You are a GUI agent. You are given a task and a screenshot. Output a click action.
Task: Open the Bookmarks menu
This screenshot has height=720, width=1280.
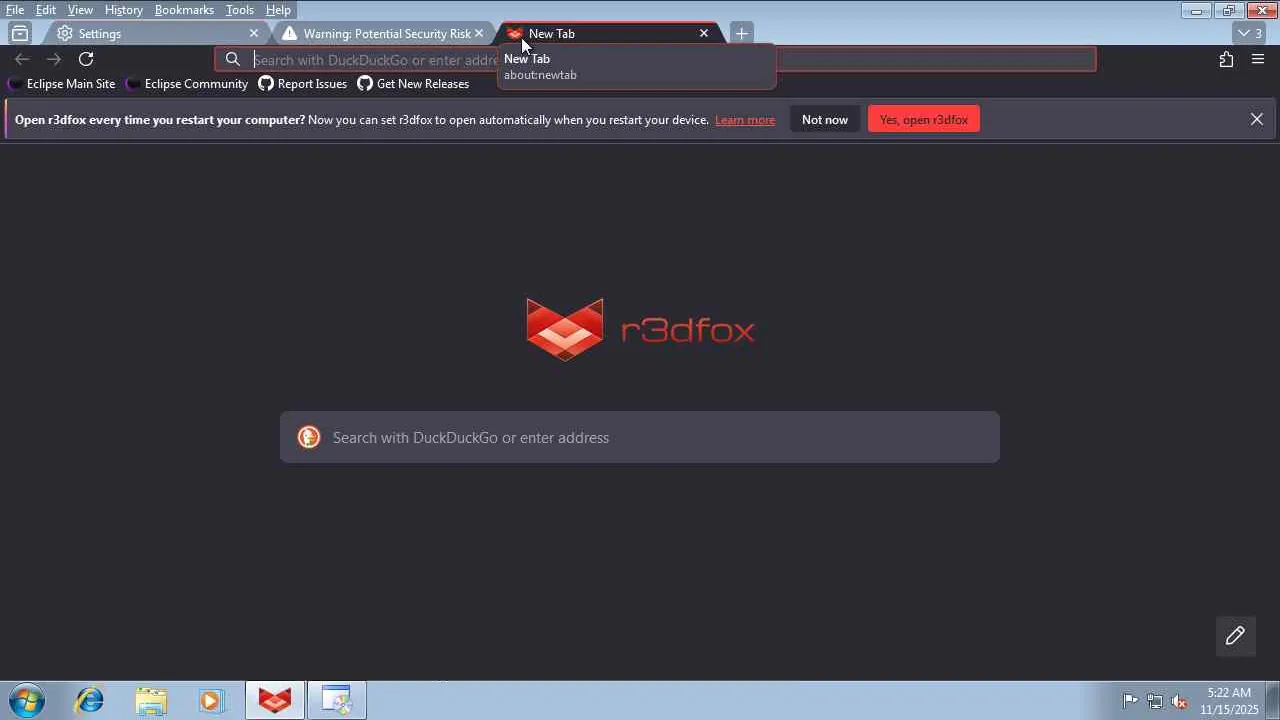pos(184,10)
